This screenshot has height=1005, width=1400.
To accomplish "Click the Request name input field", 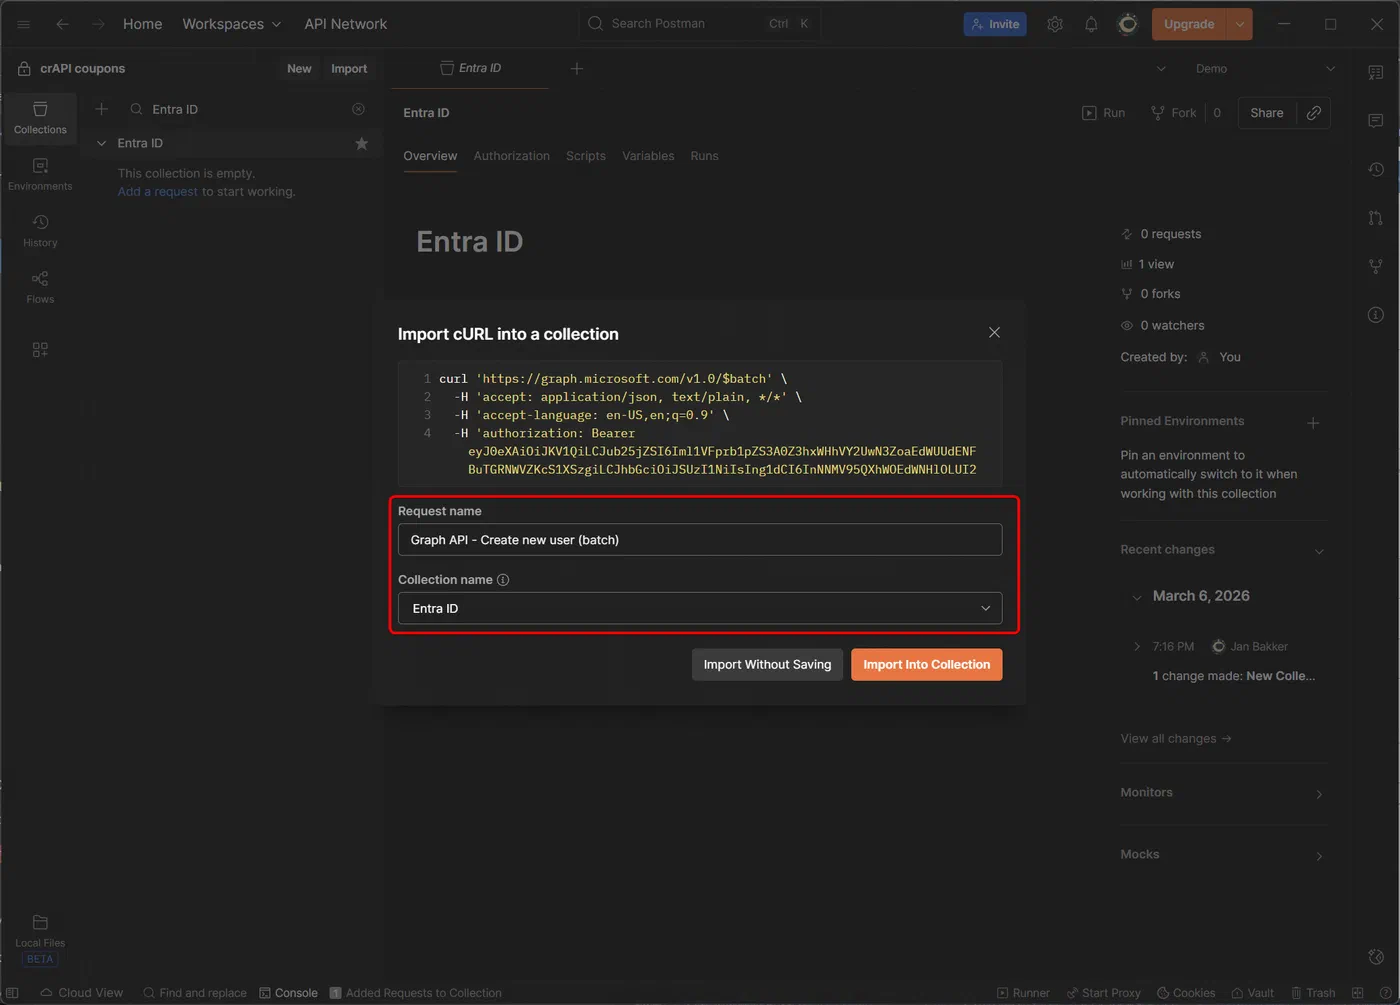I will pos(700,540).
